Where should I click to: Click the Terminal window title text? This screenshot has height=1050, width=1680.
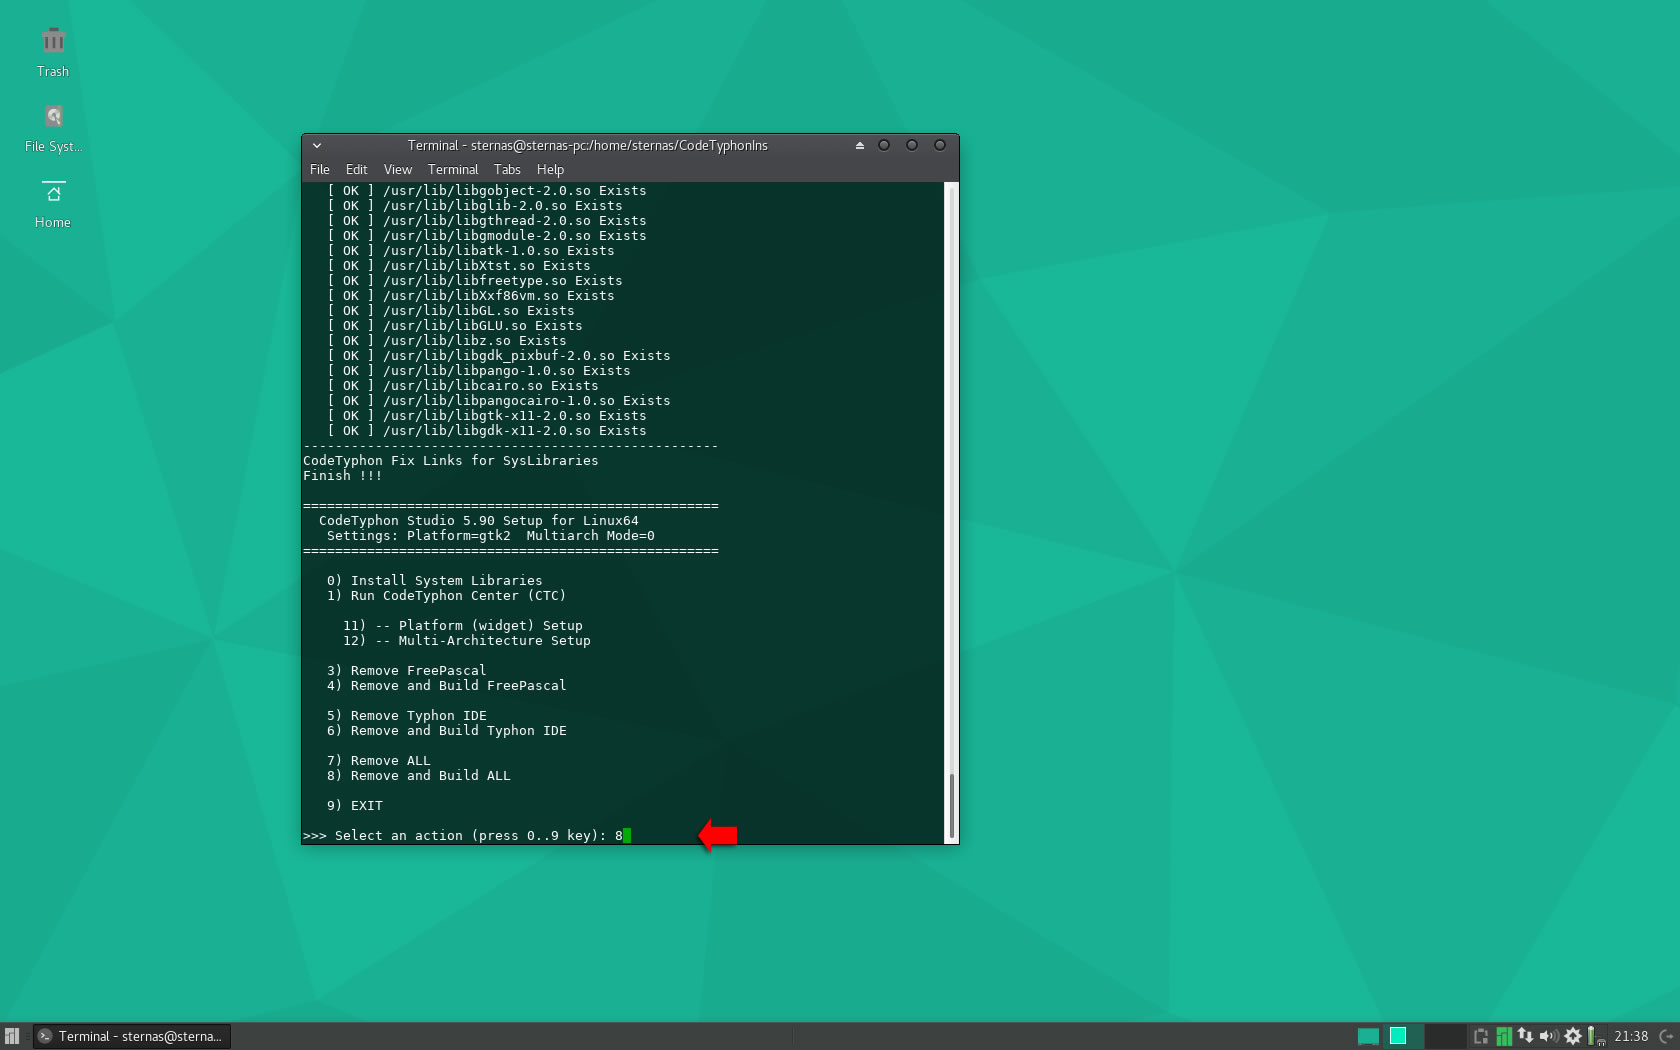click(x=587, y=146)
